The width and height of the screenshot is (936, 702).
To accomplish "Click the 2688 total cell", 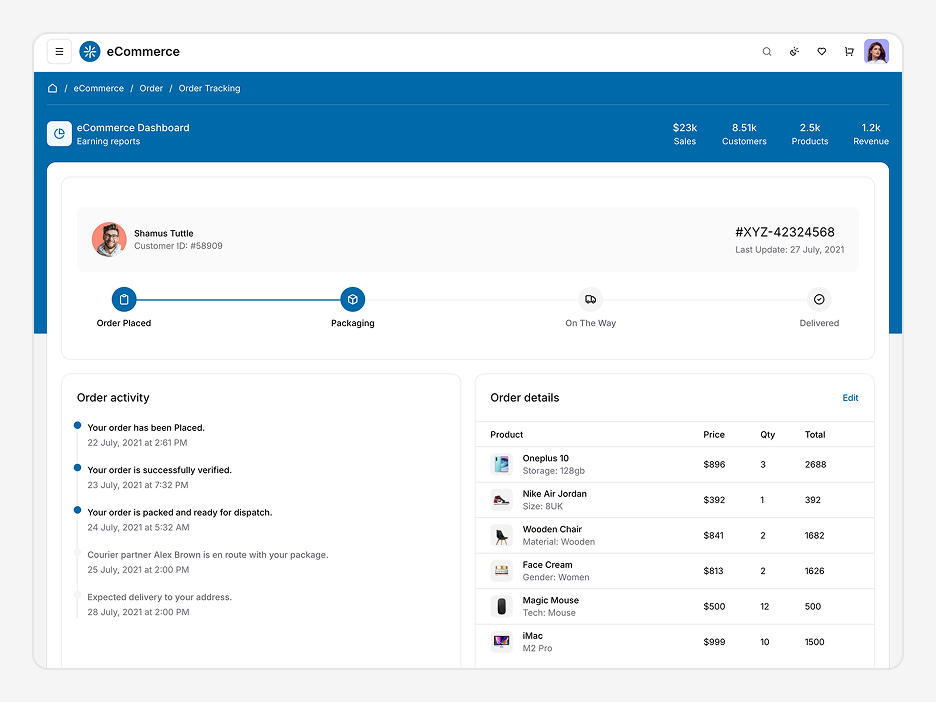I will pyautogui.click(x=815, y=464).
